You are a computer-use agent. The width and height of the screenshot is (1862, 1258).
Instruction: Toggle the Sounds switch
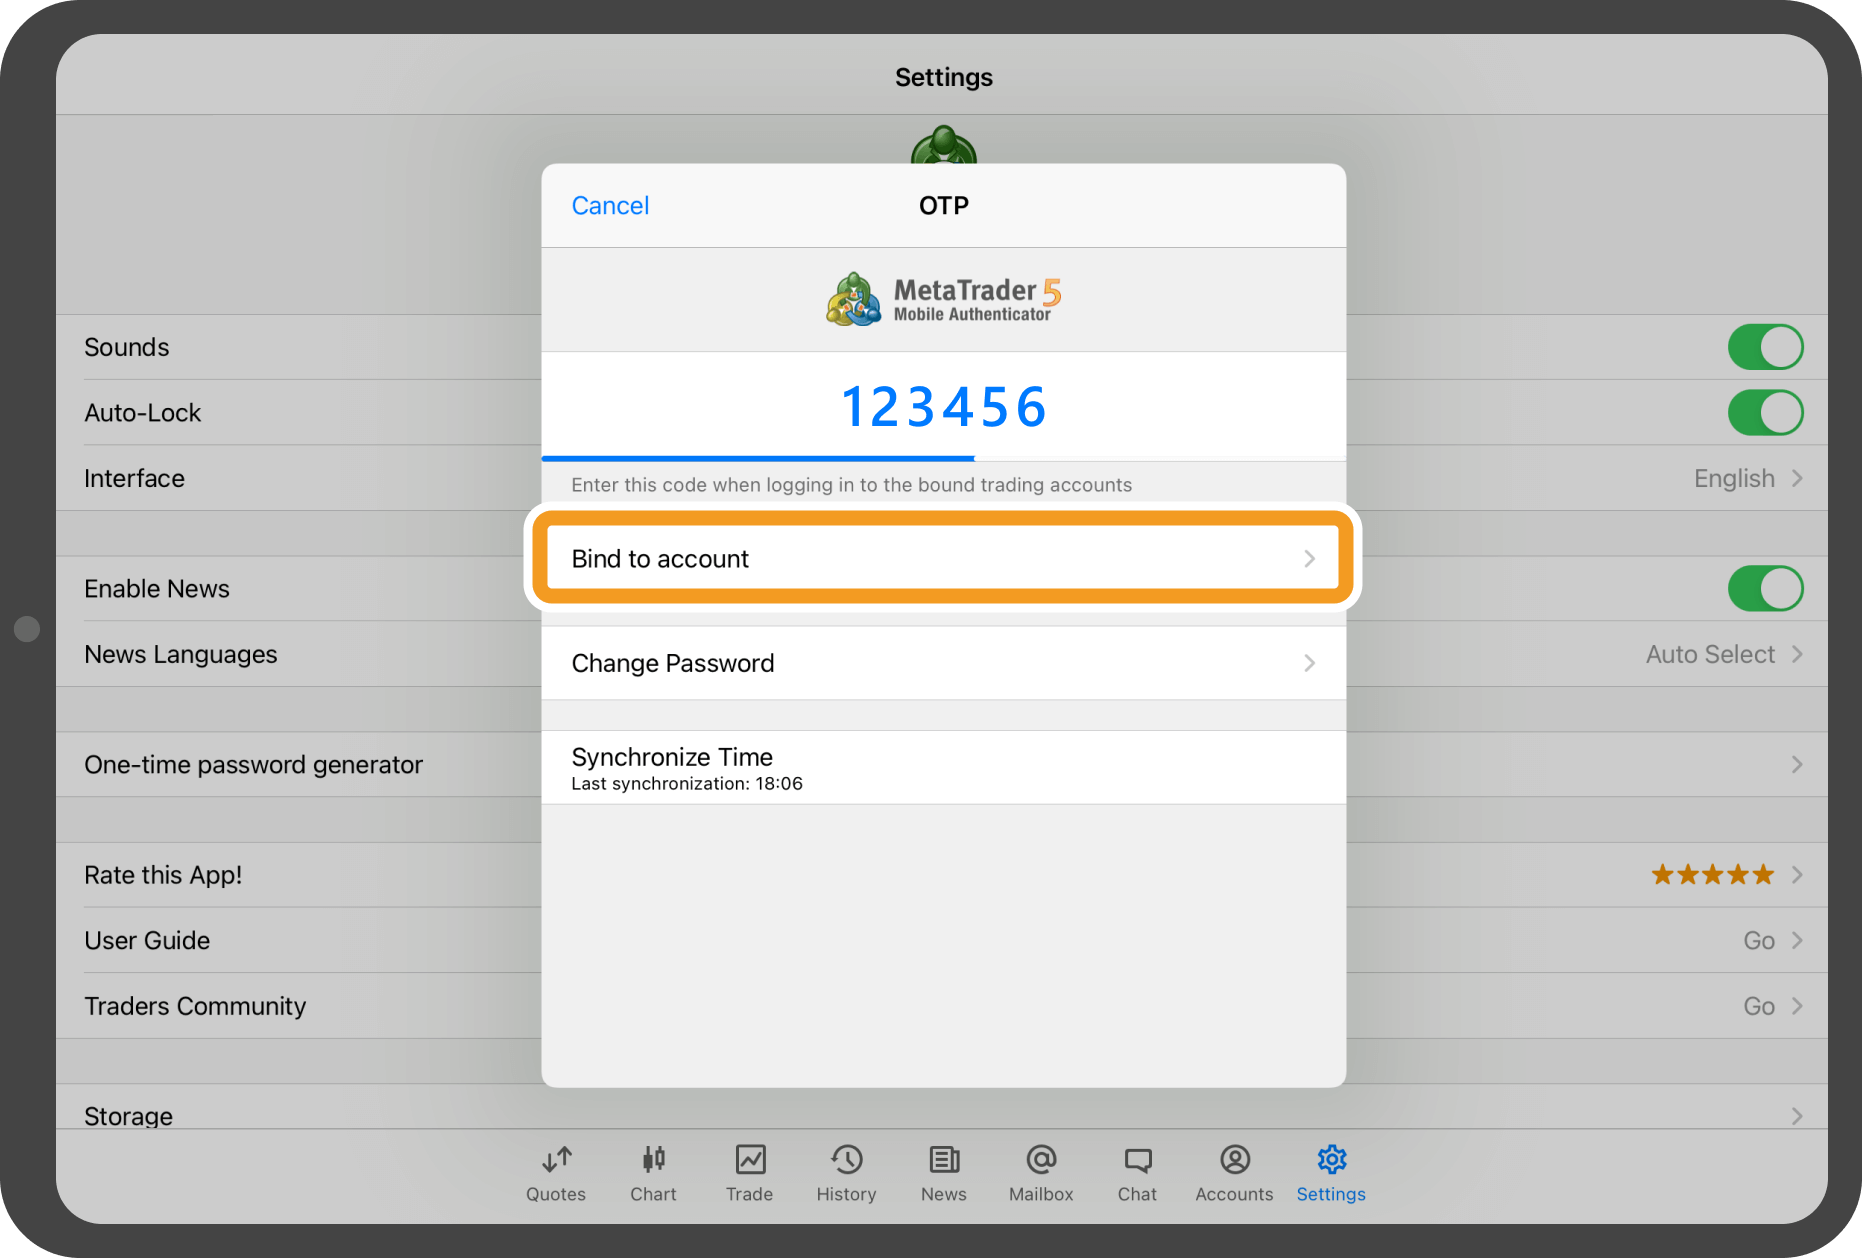pyautogui.click(x=1765, y=347)
